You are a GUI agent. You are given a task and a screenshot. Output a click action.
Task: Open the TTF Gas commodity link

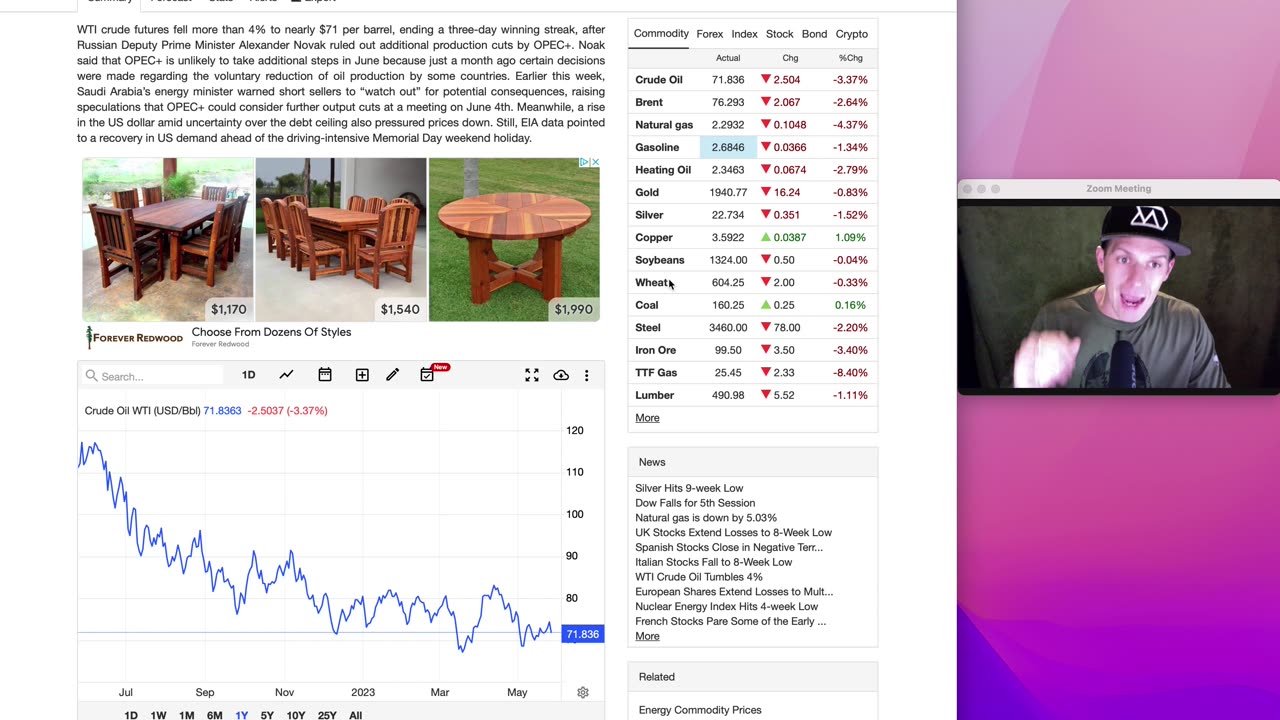coord(656,372)
